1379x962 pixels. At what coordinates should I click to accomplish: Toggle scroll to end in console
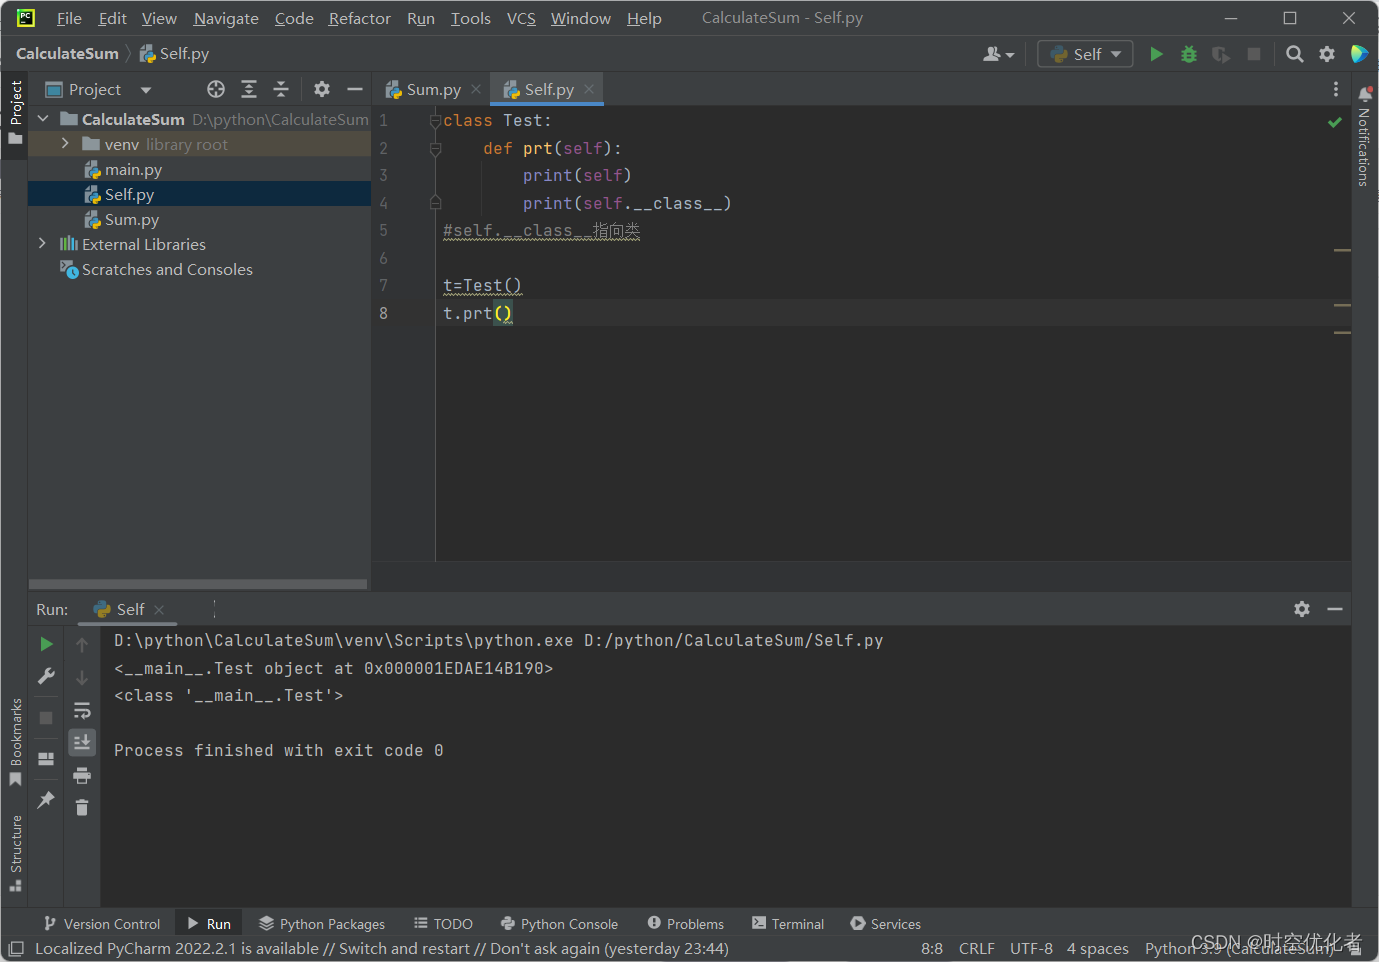coord(82,742)
